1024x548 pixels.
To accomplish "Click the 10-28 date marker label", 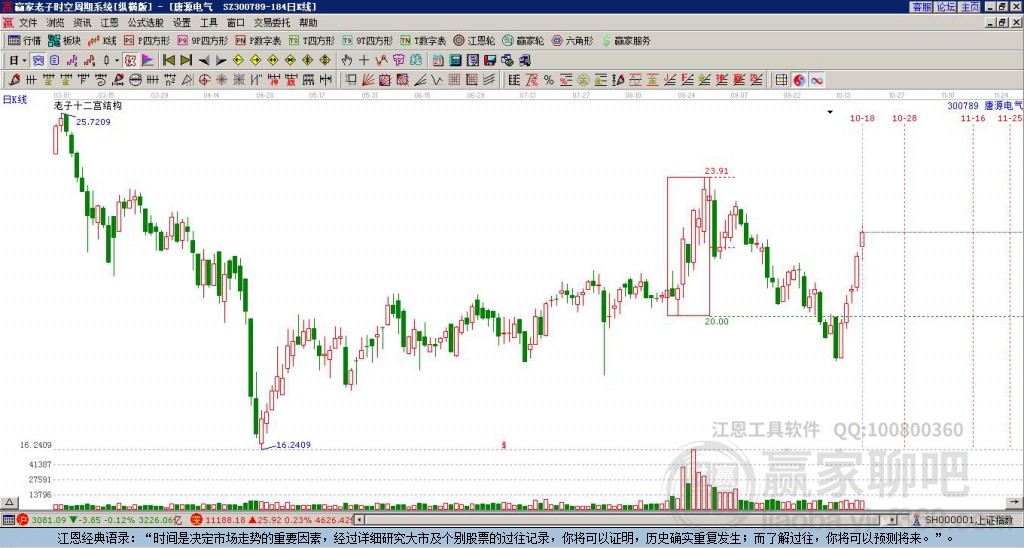I will 904,118.
